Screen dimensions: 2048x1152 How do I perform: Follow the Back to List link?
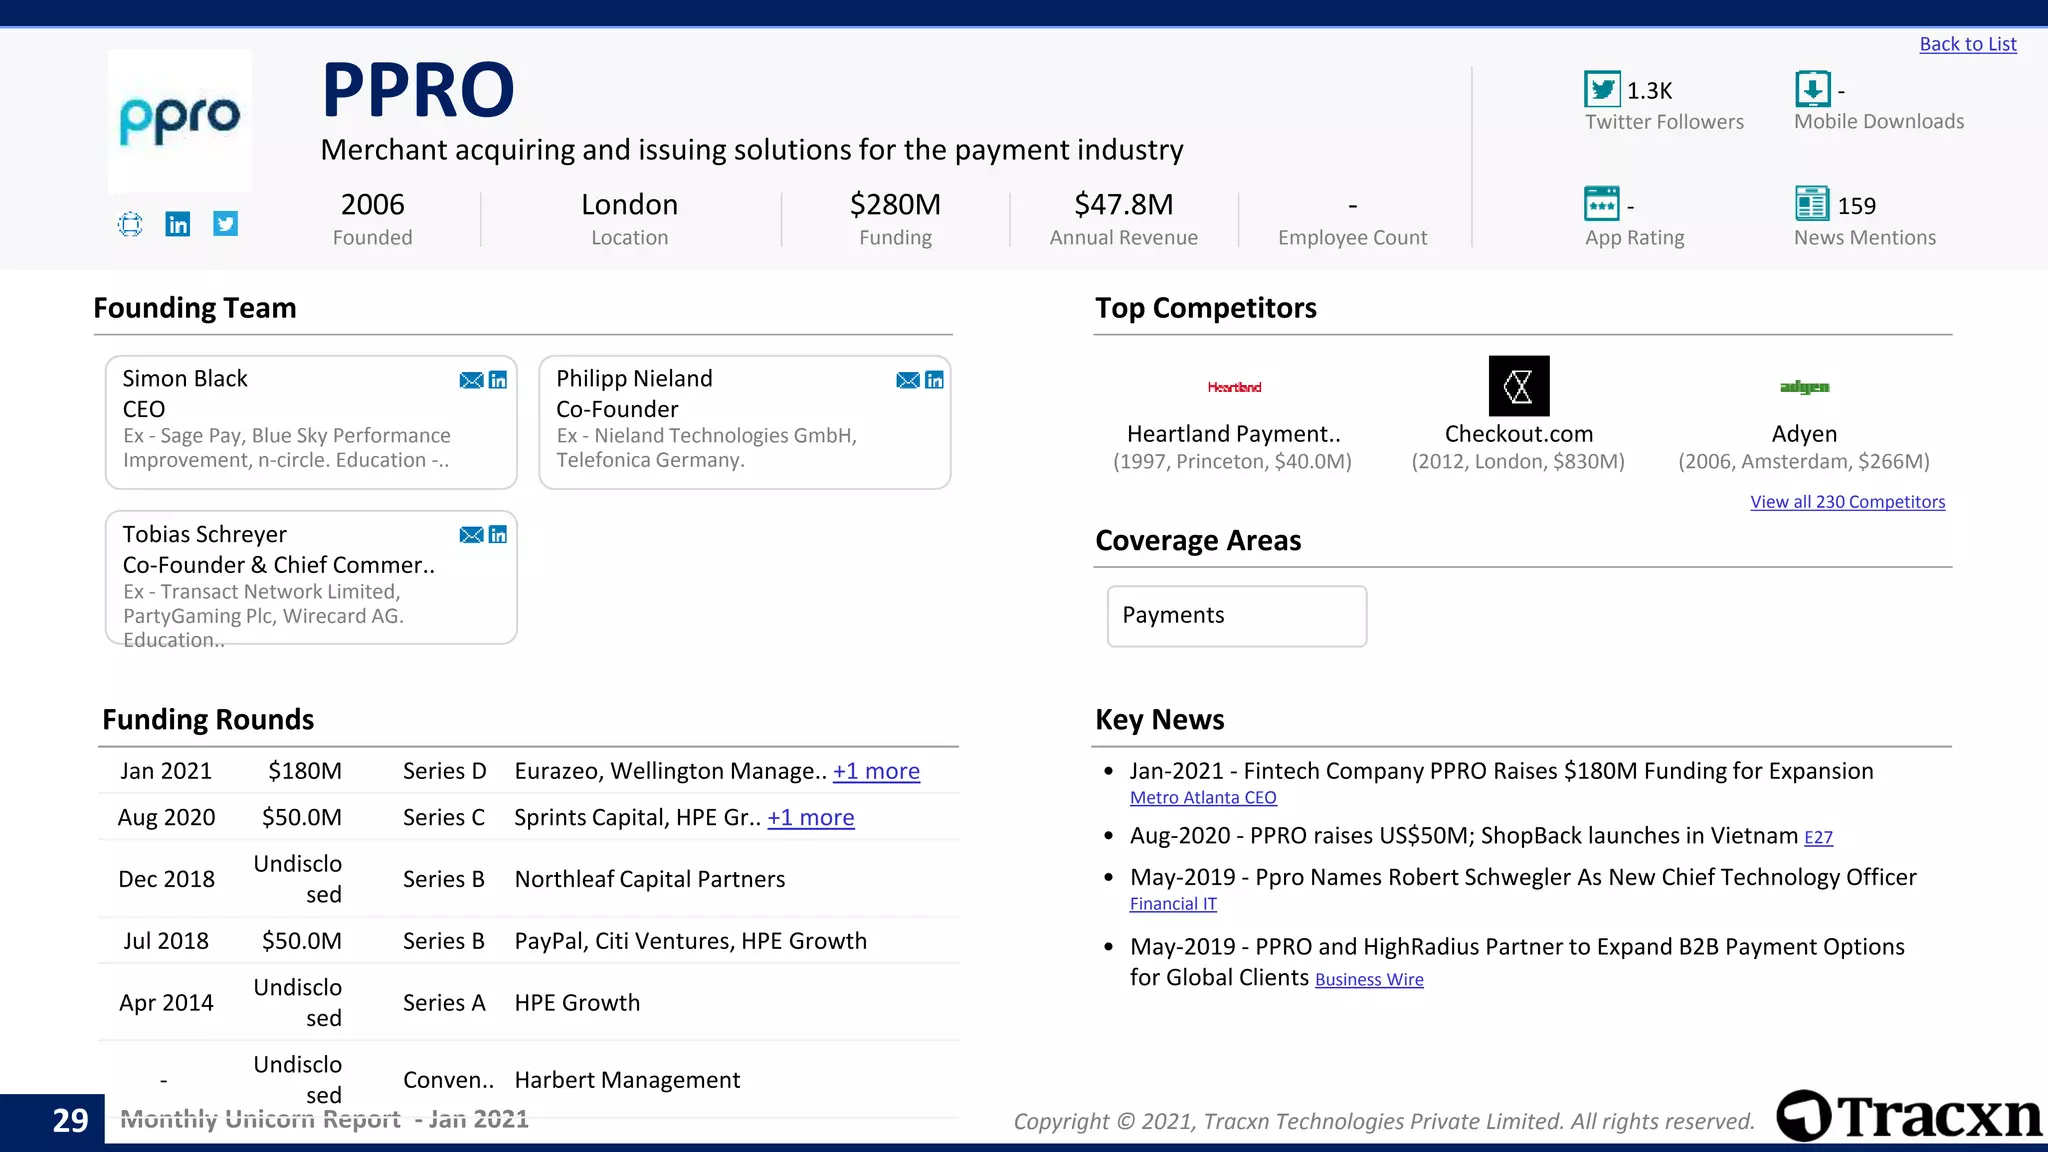point(1968,44)
